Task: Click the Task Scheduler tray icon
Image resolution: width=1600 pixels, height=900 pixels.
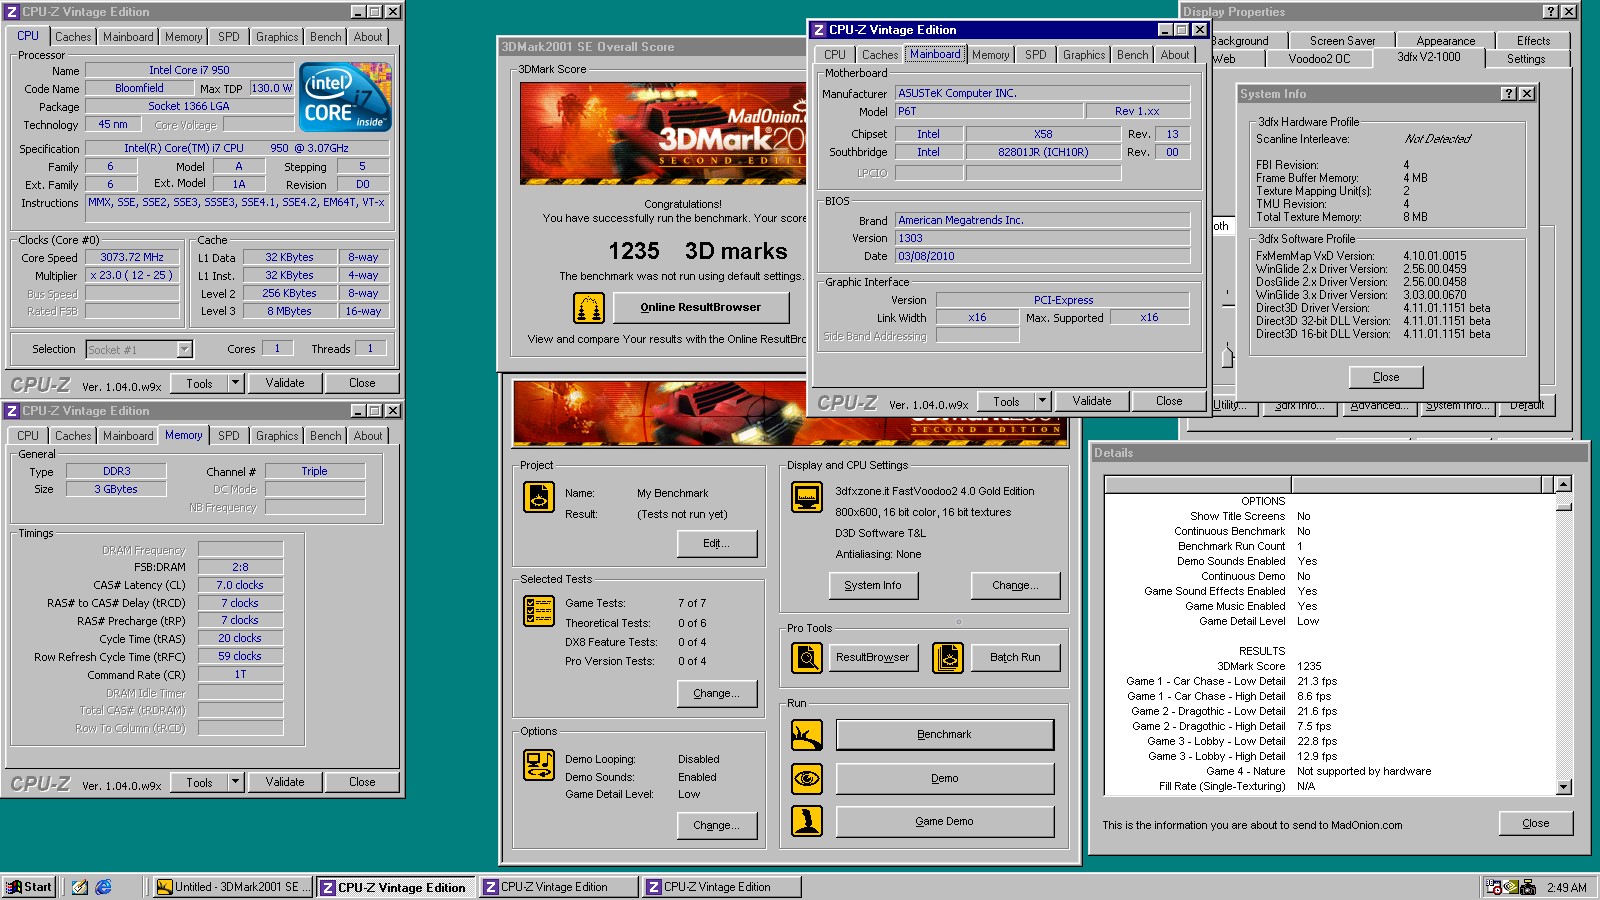Action: [1494, 887]
